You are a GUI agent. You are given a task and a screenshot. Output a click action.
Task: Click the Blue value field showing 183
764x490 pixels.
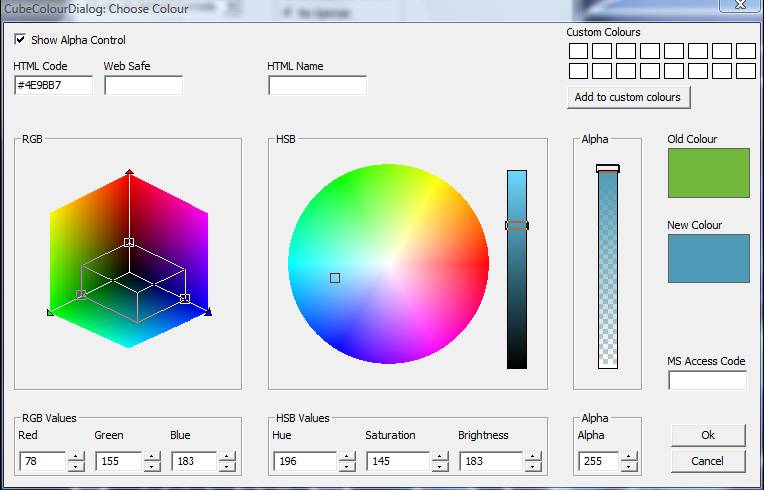[x=194, y=461]
